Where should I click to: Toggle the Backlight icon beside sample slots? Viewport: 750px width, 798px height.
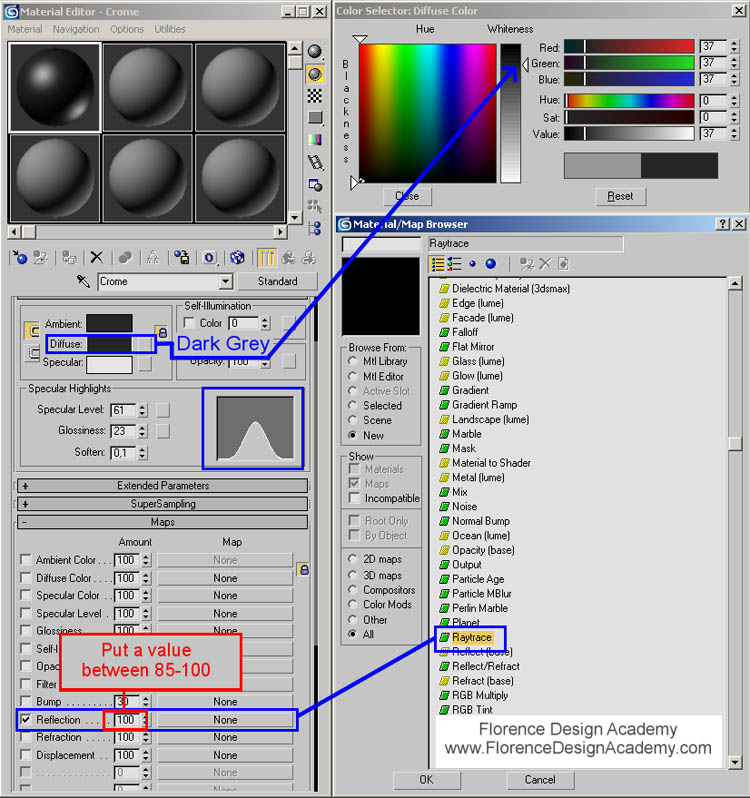(x=315, y=73)
